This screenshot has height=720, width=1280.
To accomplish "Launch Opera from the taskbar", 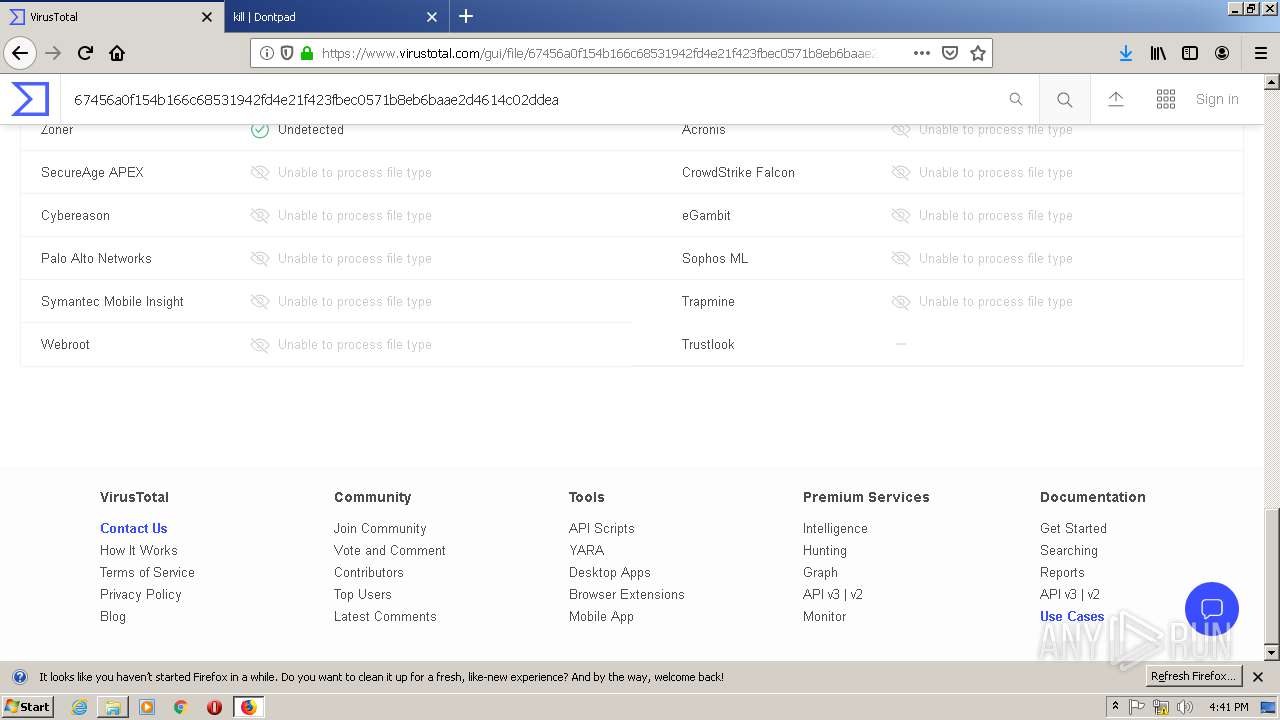I will click(x=214, y=707).
